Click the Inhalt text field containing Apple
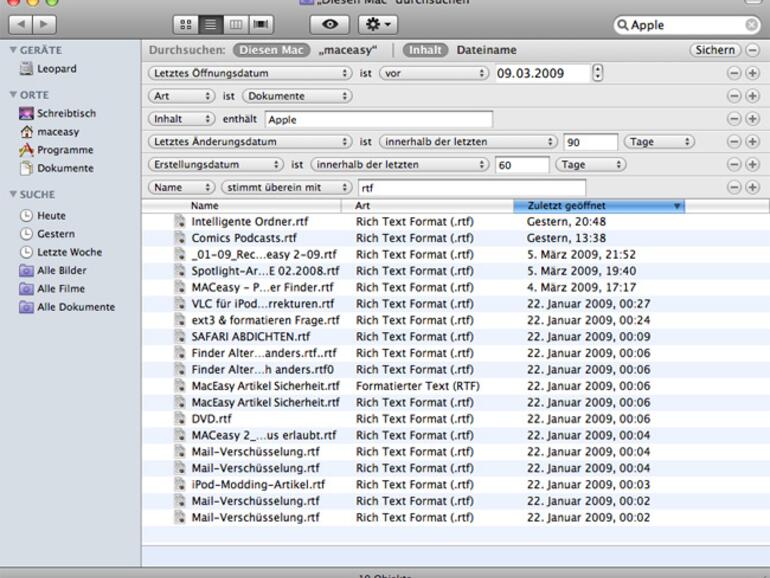770x578 pixels. pos(378,120)
